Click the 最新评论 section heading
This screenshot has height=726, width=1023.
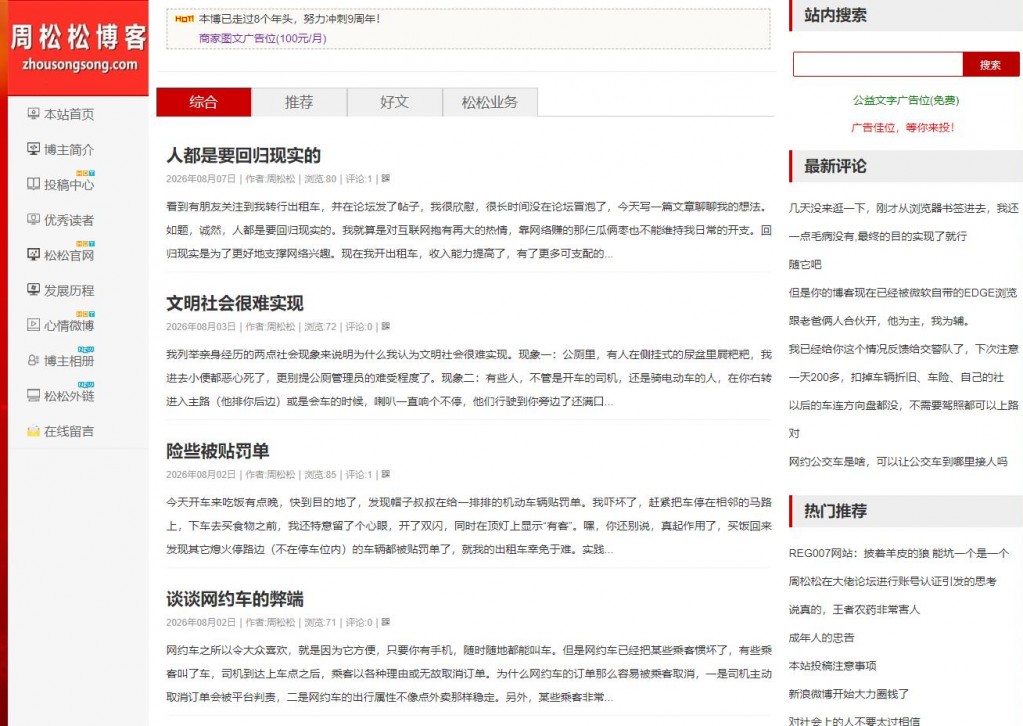pos(835,166)
